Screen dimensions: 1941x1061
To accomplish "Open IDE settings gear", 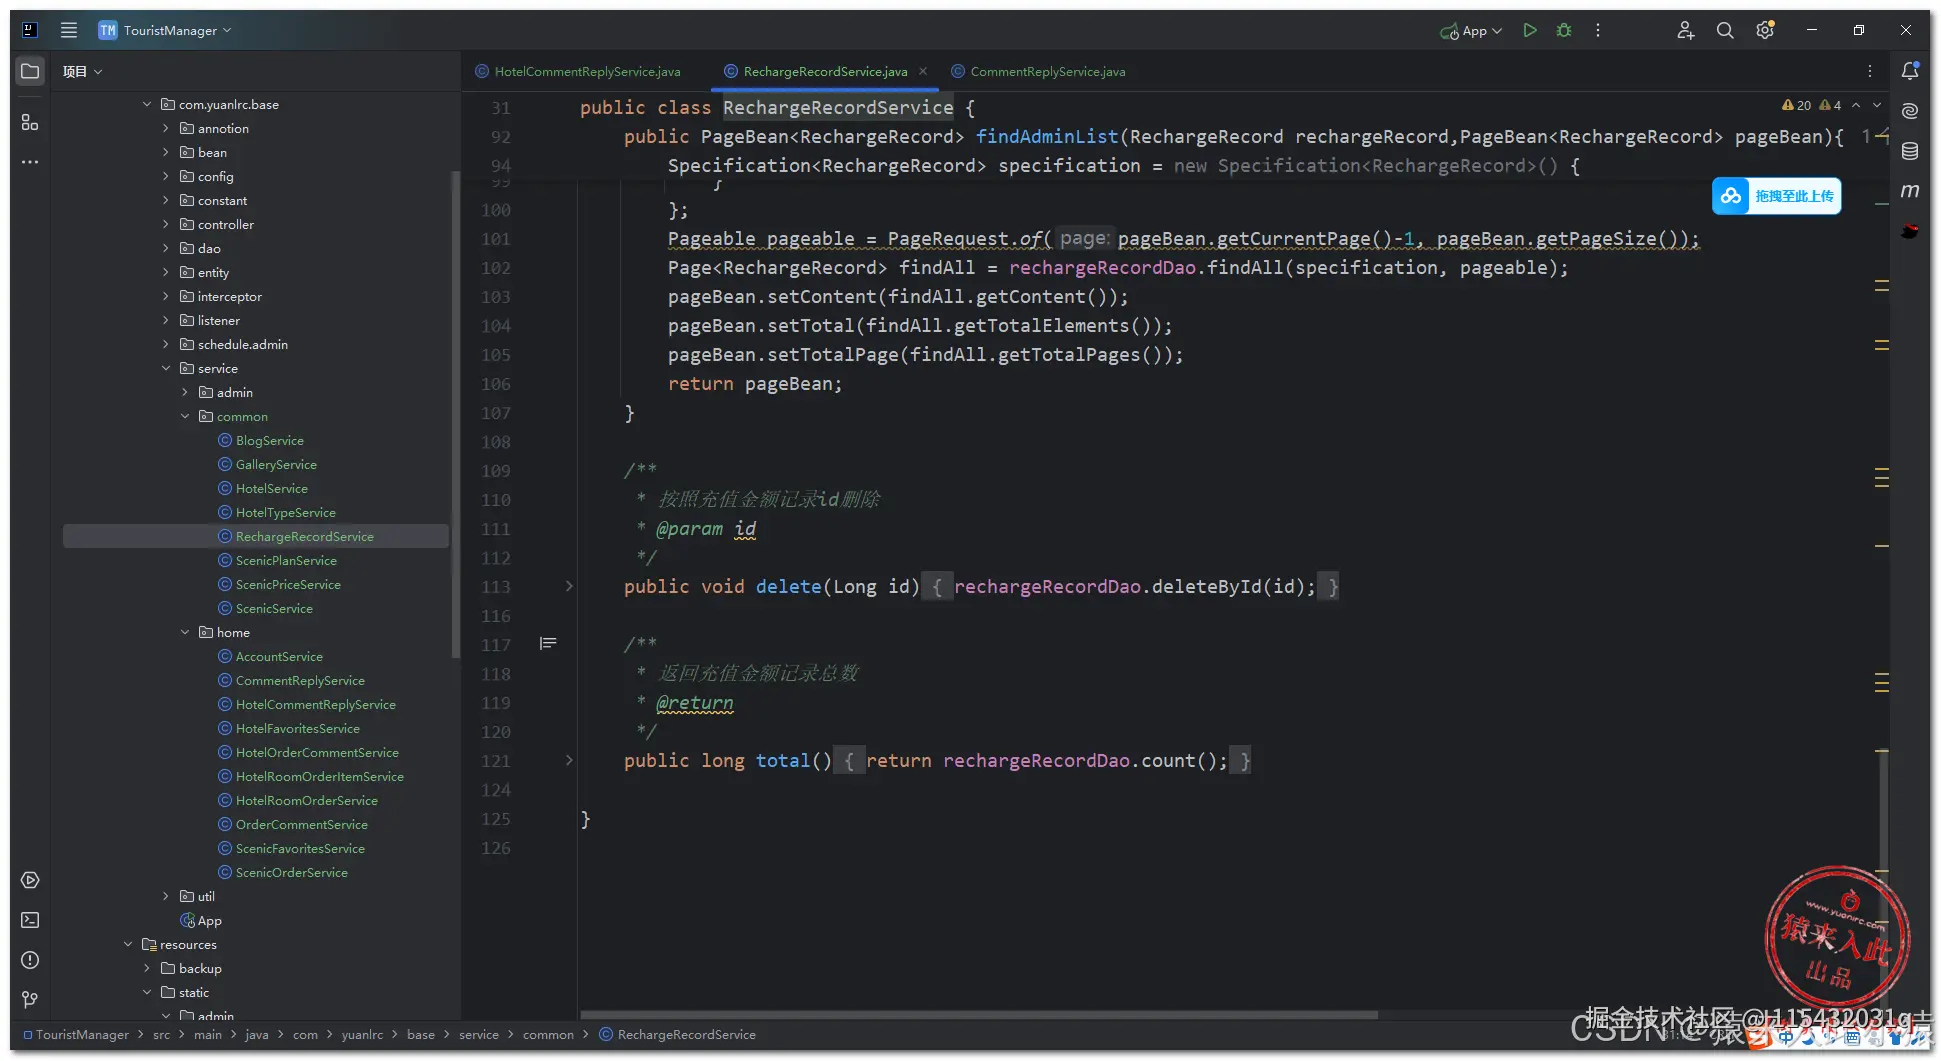I will click(1765, 30).
